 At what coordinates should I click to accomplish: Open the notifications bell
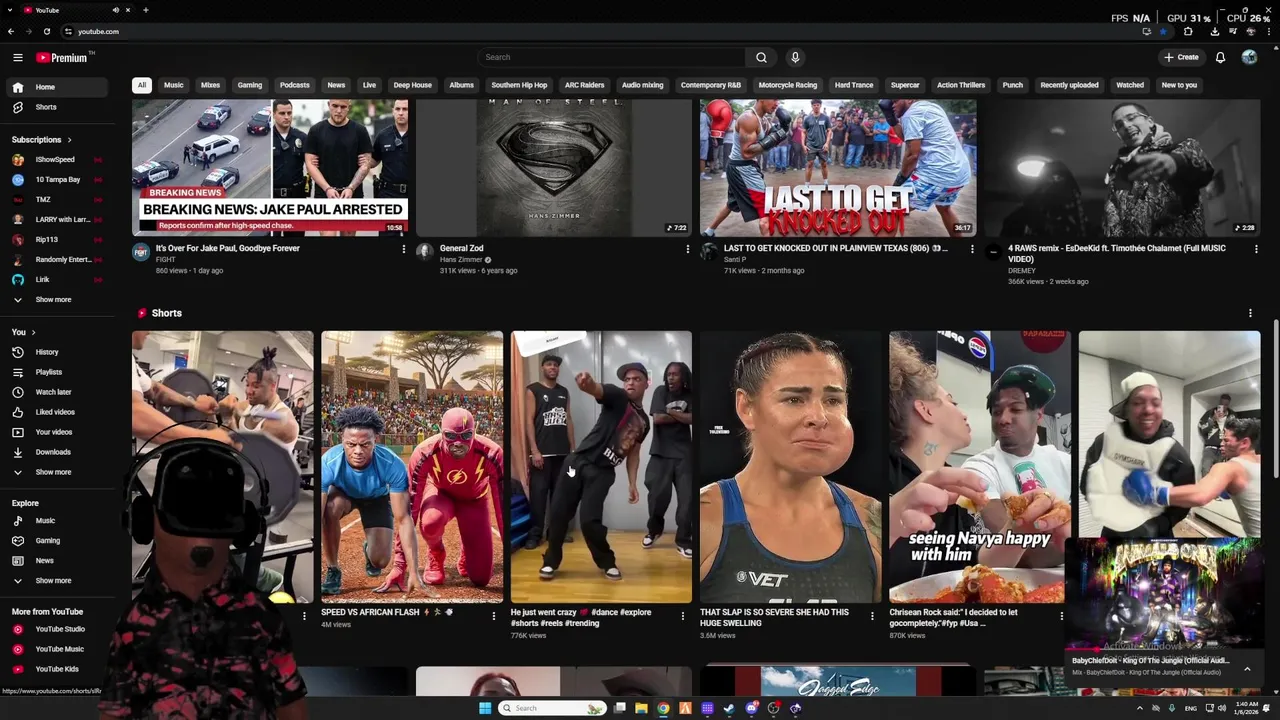pos(1220,57)
